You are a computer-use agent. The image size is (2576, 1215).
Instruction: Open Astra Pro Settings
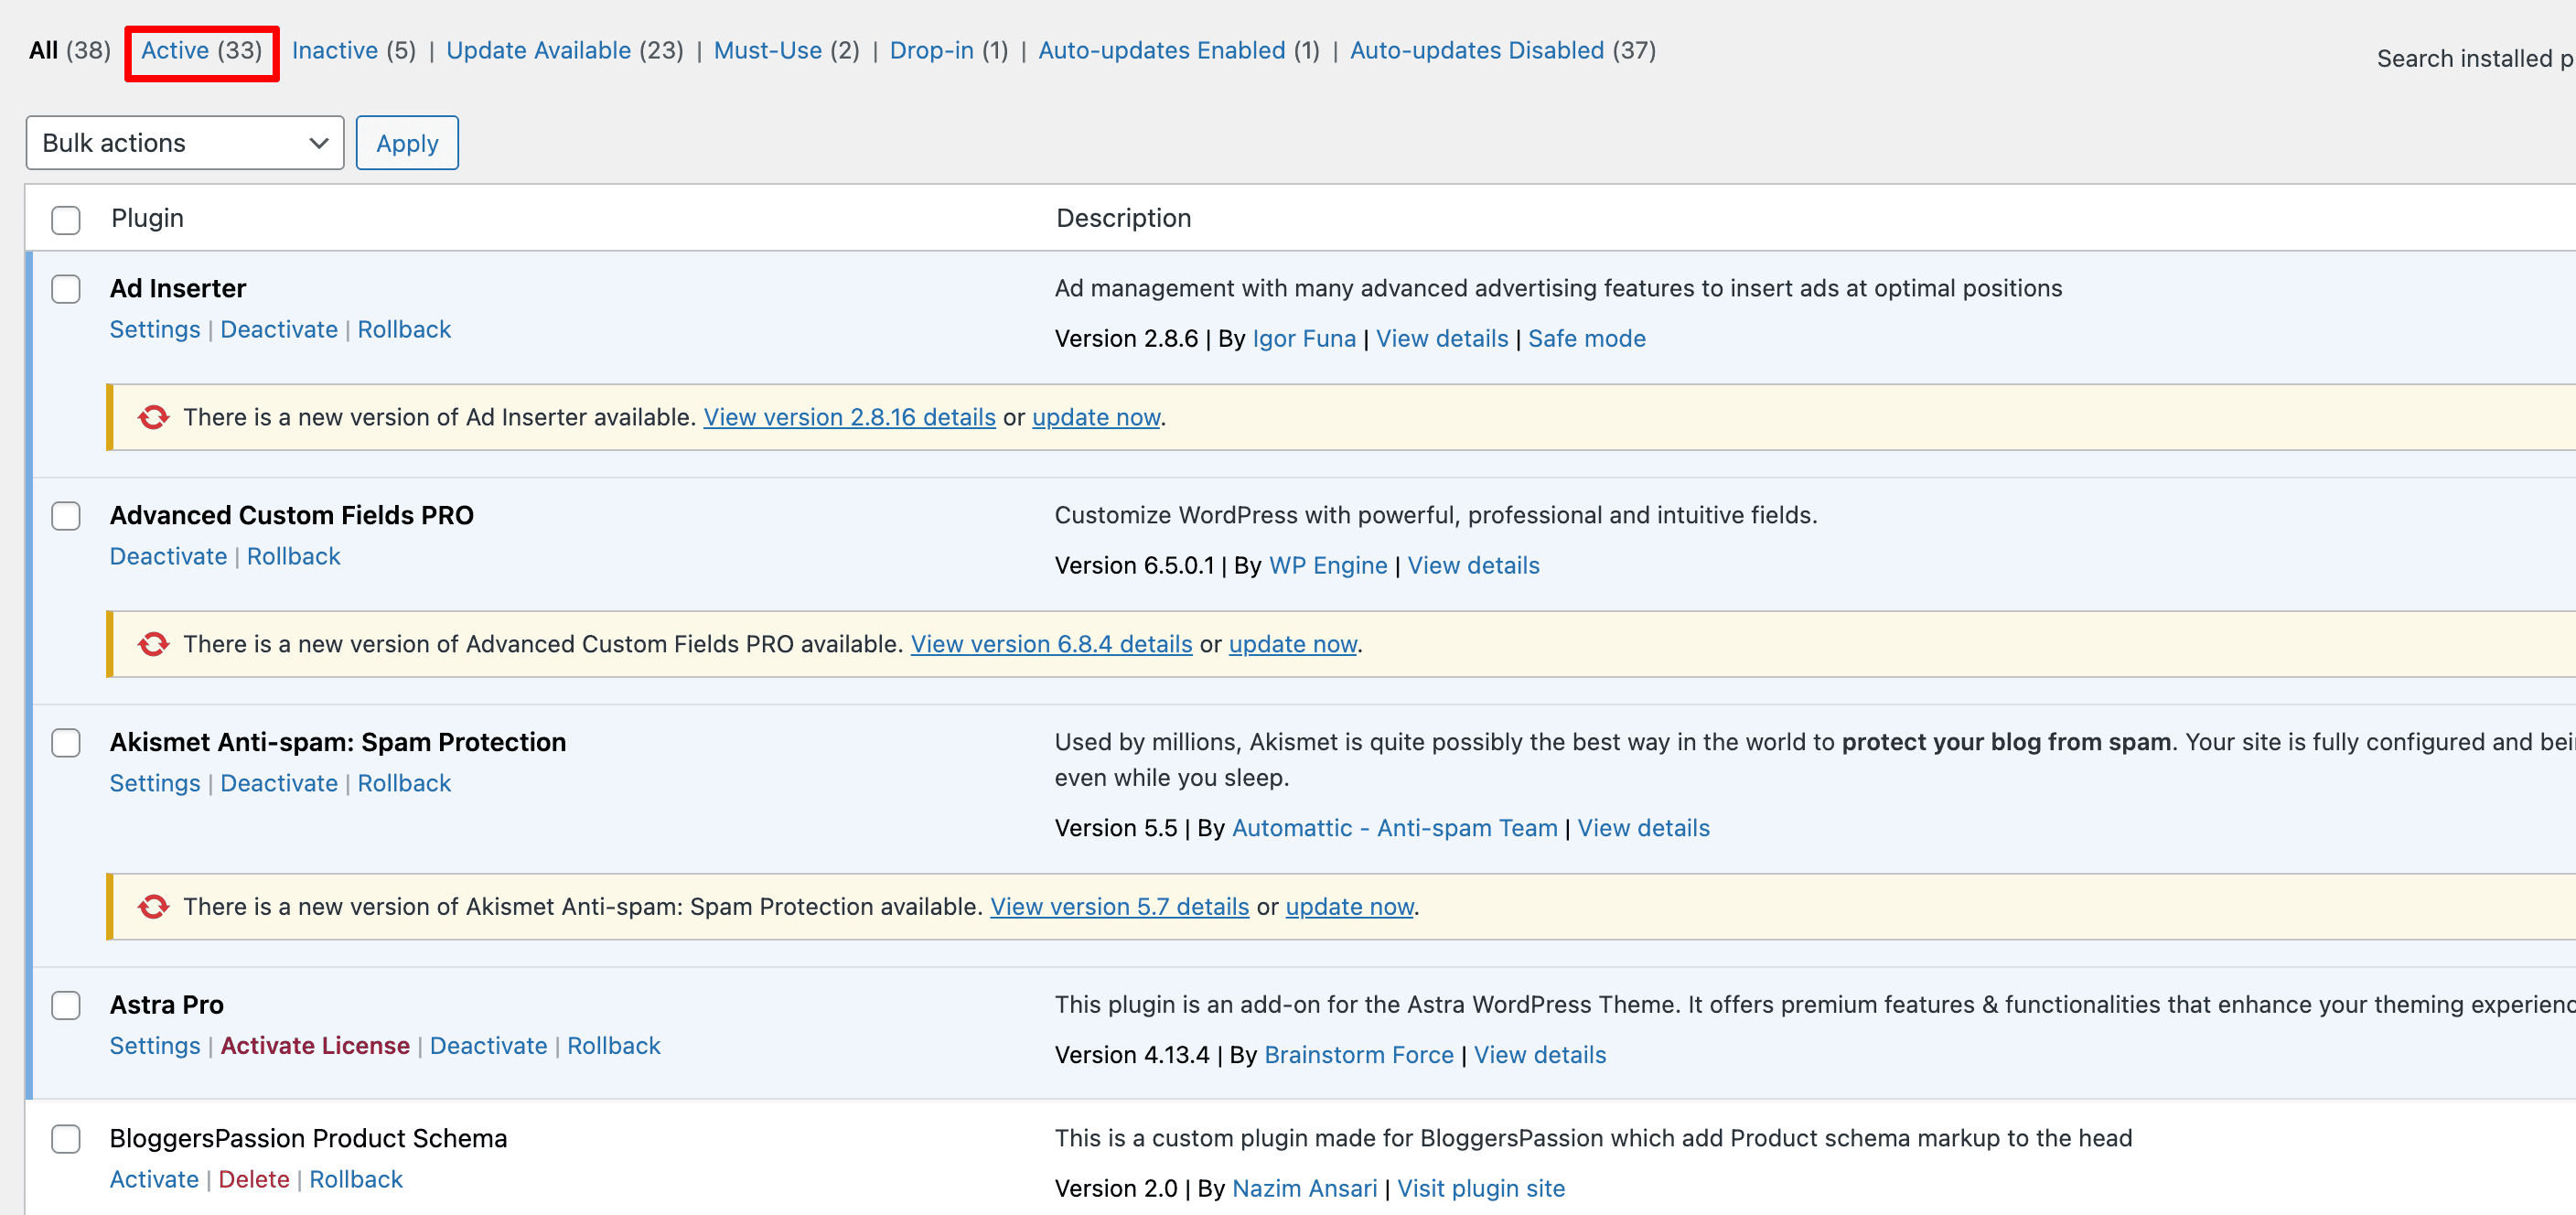[155, 1046]
